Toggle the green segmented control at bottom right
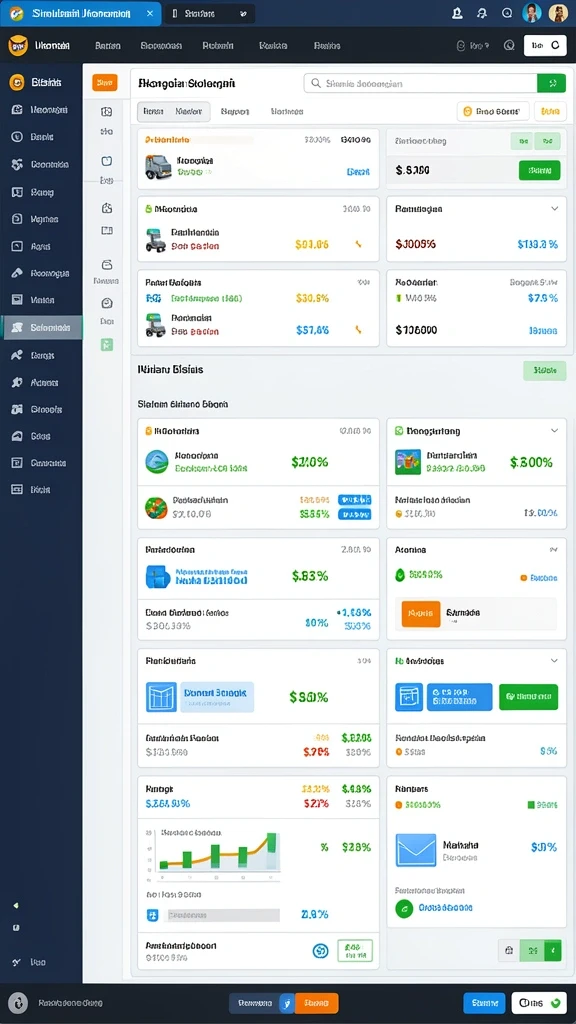Image resolution: width=576 pixels, height=1024 pixels. point(530,950)
